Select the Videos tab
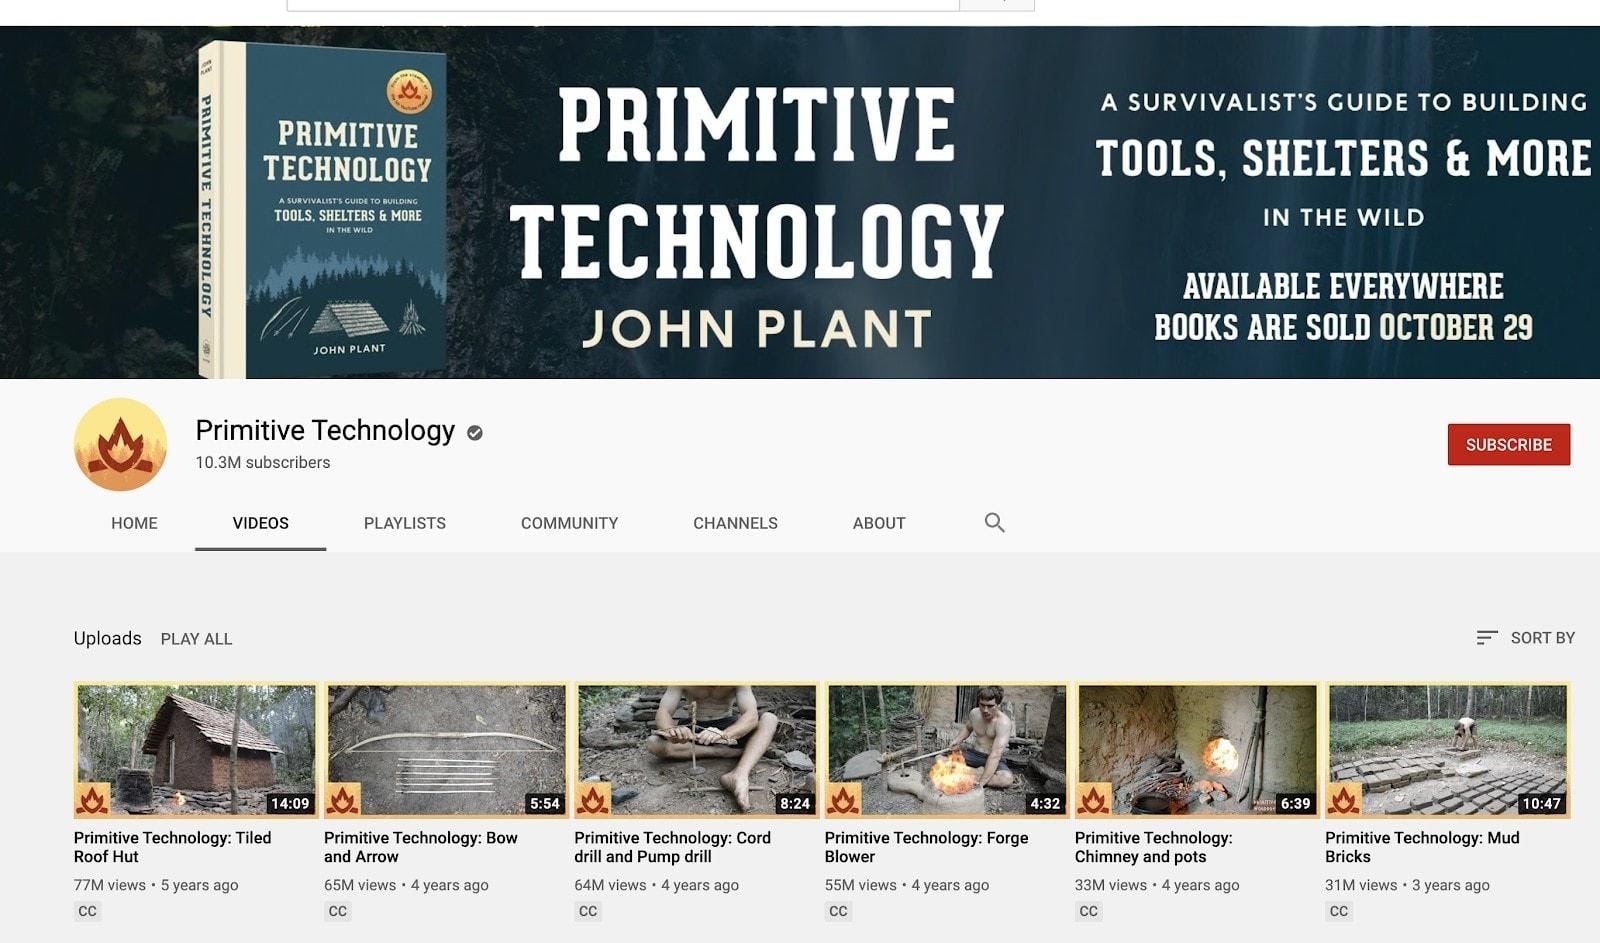Viewport: 1600px width, 943px height. (260, 523)
